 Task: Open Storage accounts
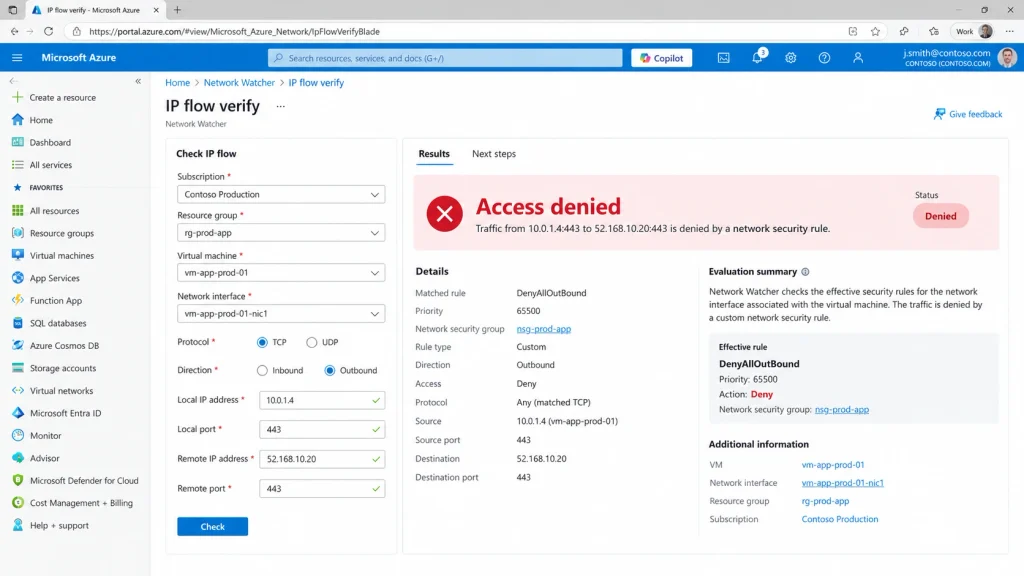(63, 368)
